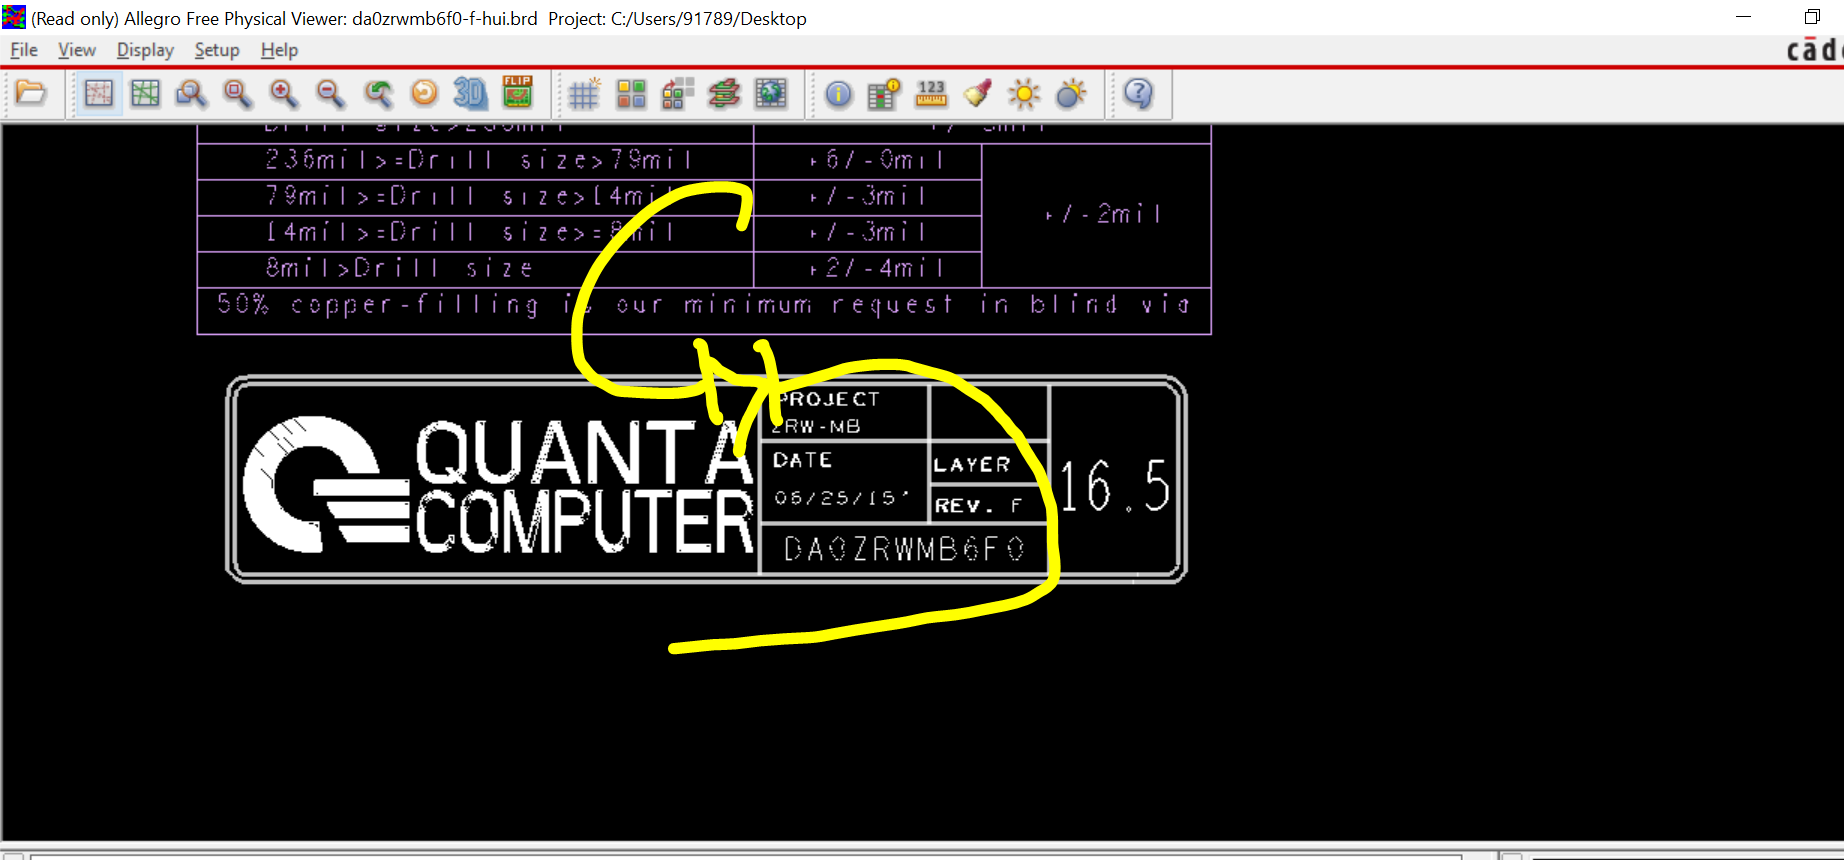Click the highlight sun icon

point(1024,94)
